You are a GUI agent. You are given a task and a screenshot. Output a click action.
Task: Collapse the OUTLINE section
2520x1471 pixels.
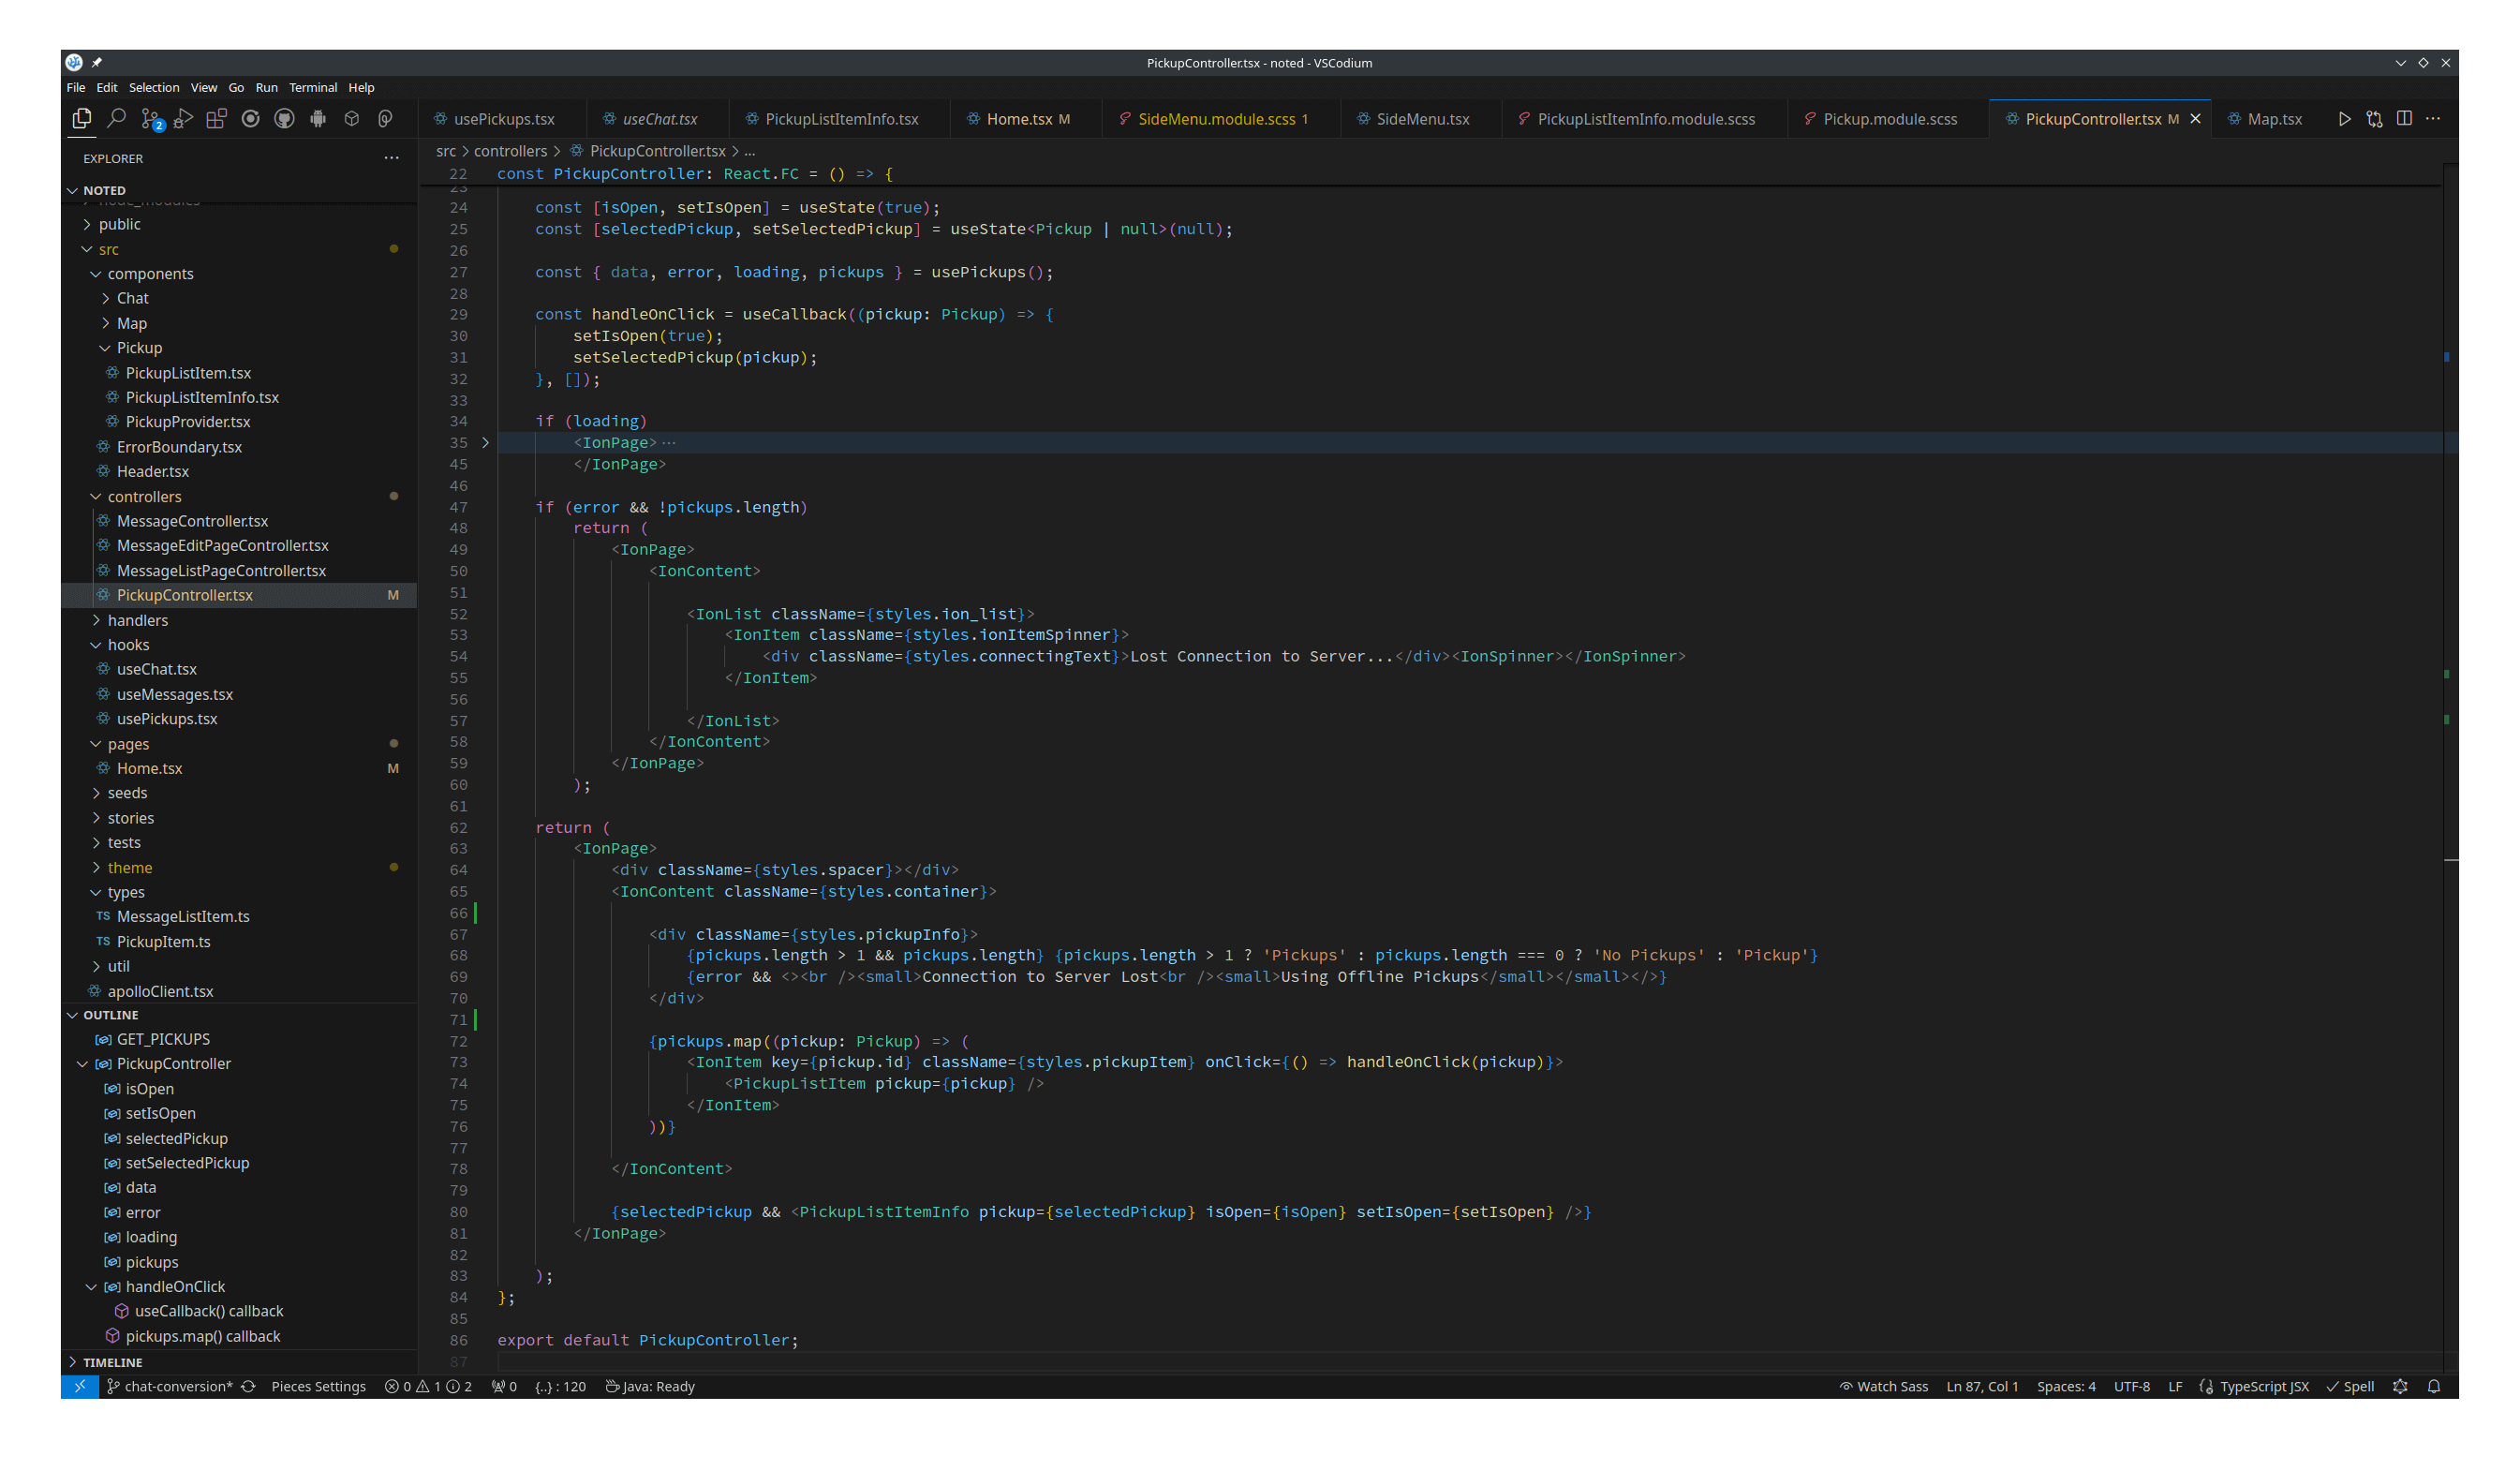tap(110, 1014)
